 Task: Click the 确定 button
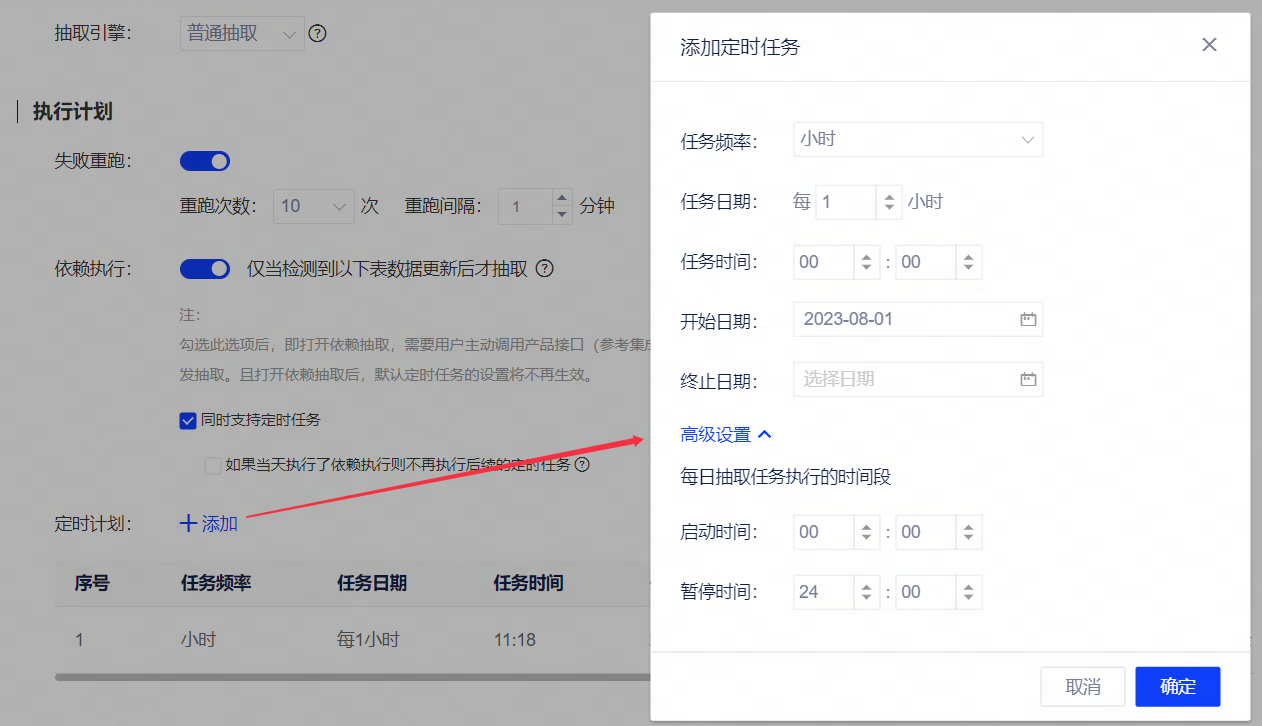coord(1177,687)
